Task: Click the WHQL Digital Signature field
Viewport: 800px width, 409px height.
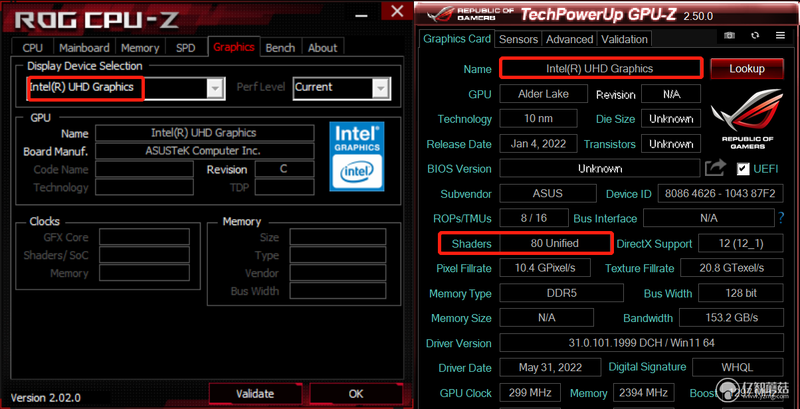Action: click(737, 367)
